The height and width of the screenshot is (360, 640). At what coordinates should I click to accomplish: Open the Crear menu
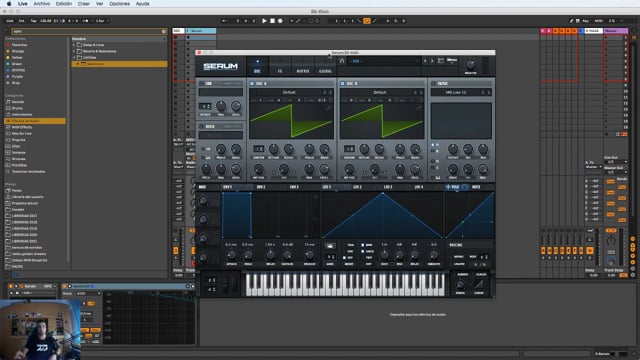click(x=84, y=4)
